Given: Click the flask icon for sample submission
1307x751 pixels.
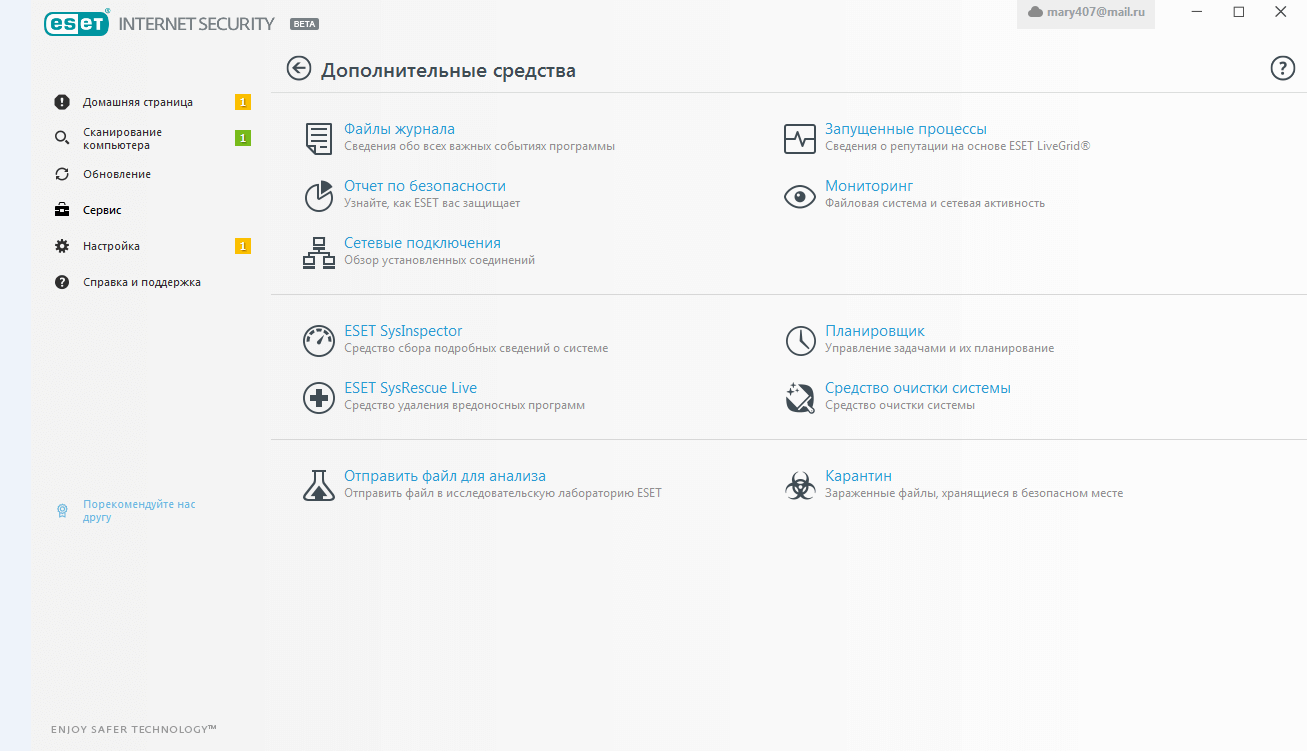Looking at the screenshot, I should (318, 486).
